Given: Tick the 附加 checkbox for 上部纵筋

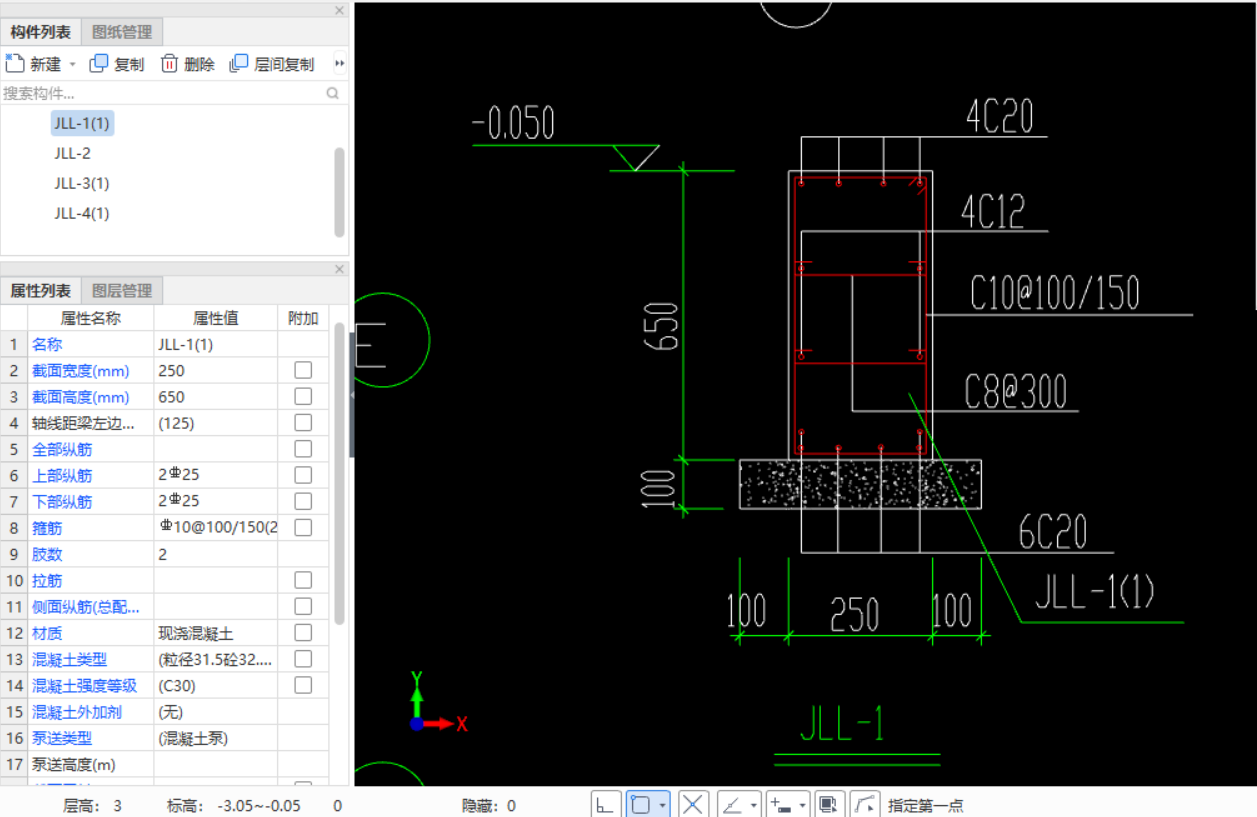Looking at the screenshot, I should (x=303, y=475).
